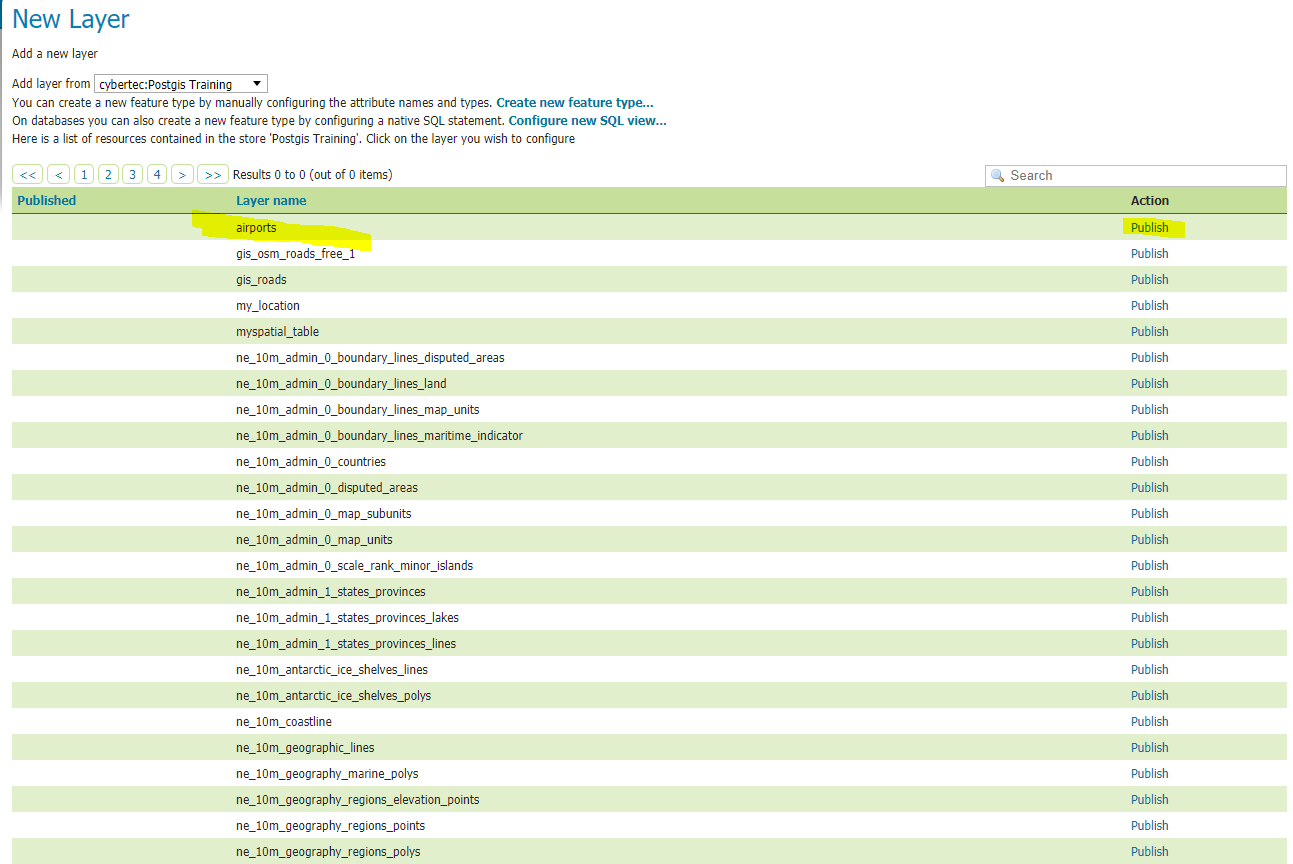
Task: Publish the airports layer
Action: point(1149,228)
